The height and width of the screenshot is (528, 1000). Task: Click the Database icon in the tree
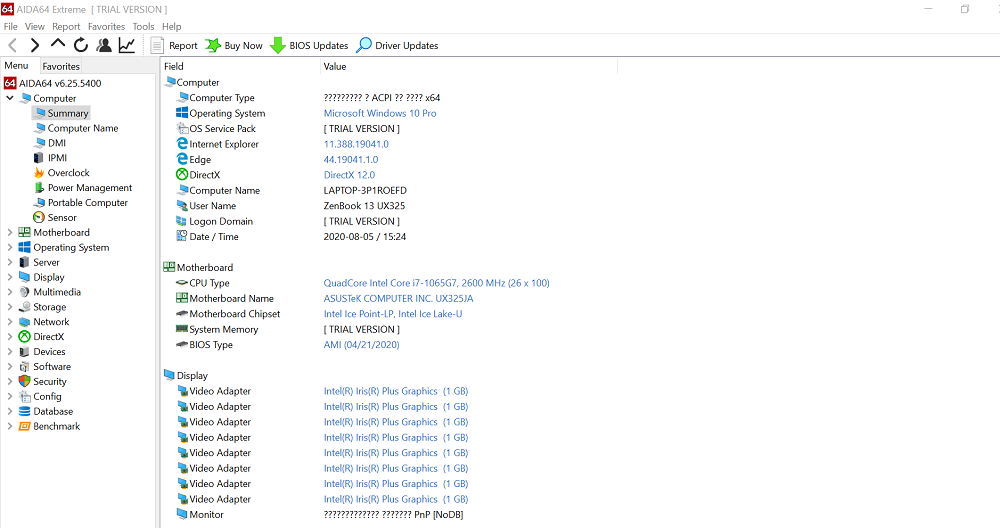pyautogui.click(x=24, y=411)
